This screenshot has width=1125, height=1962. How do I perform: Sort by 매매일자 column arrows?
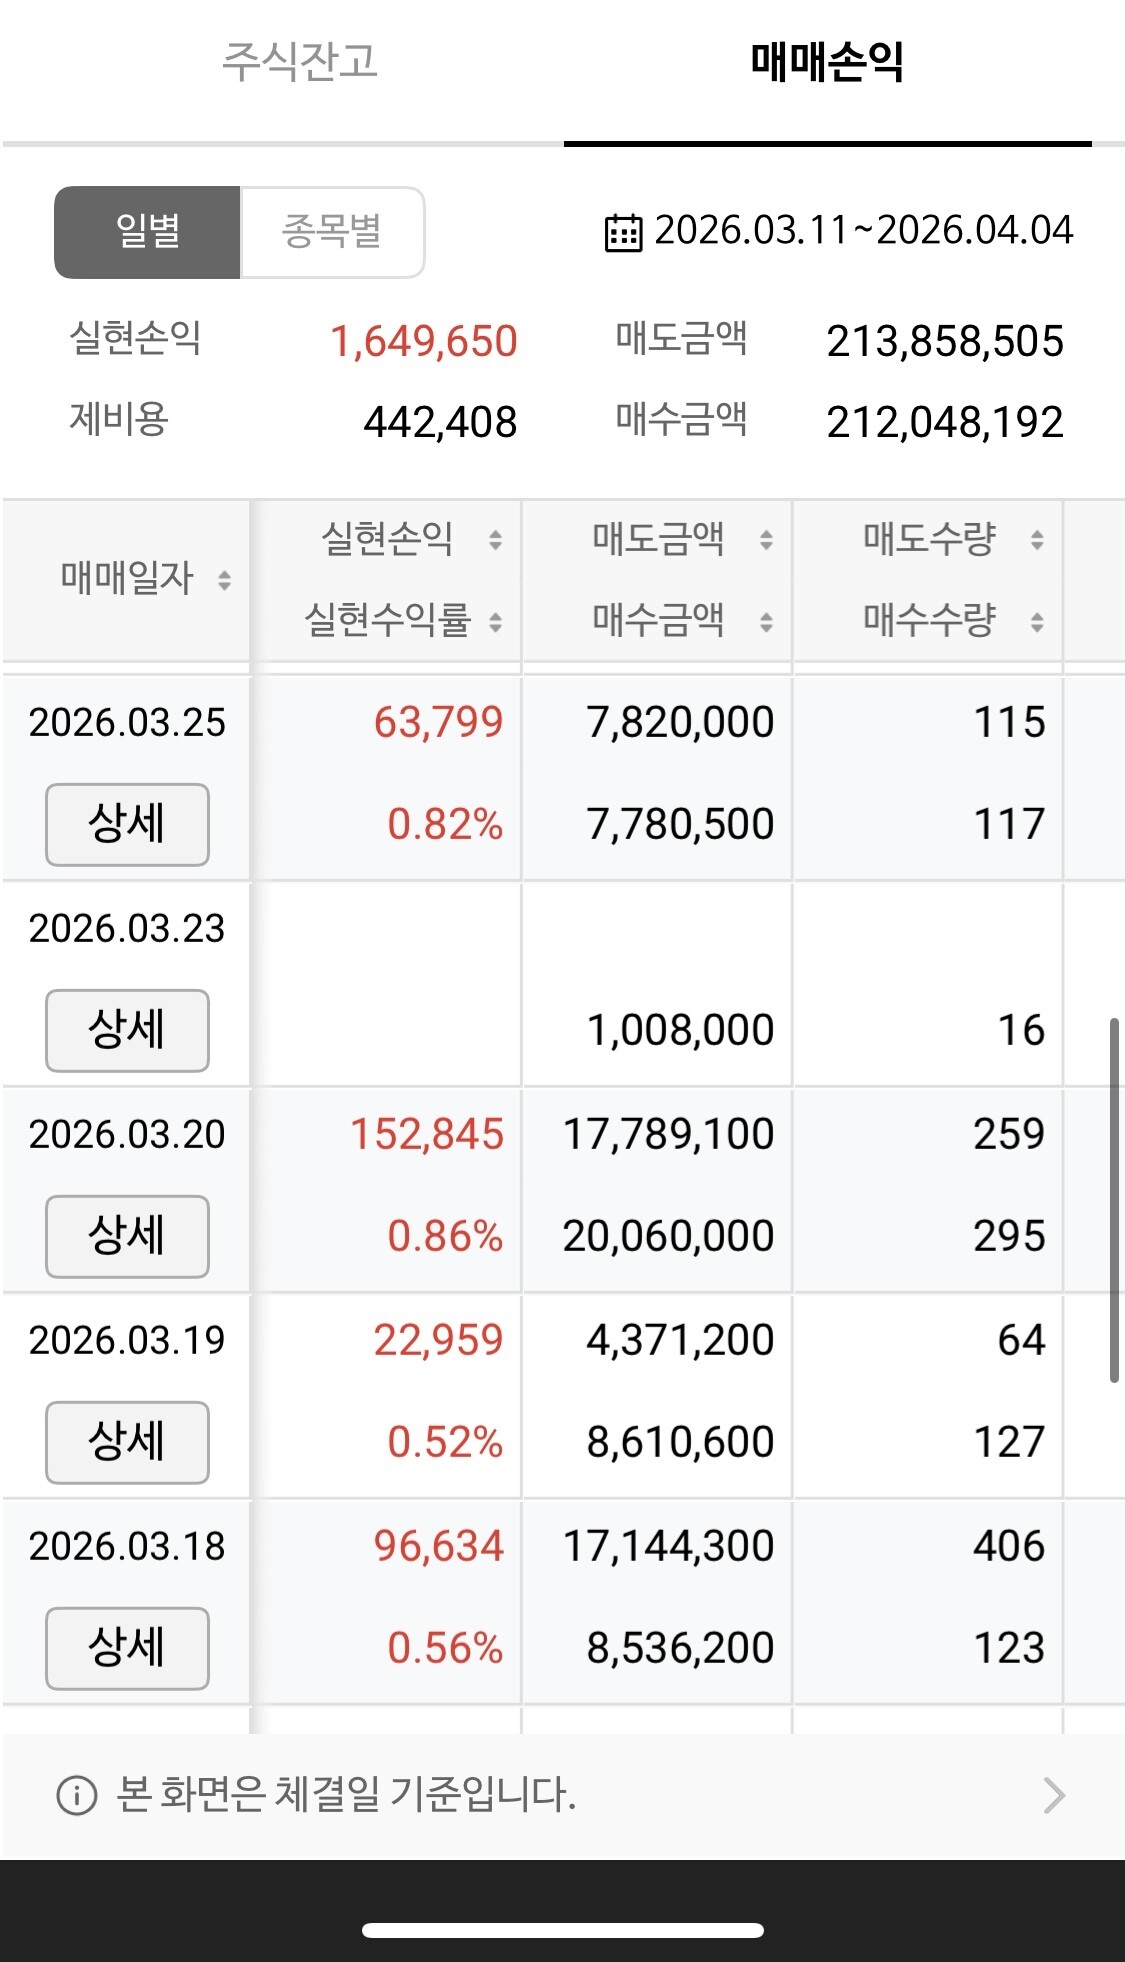[225, 579]
